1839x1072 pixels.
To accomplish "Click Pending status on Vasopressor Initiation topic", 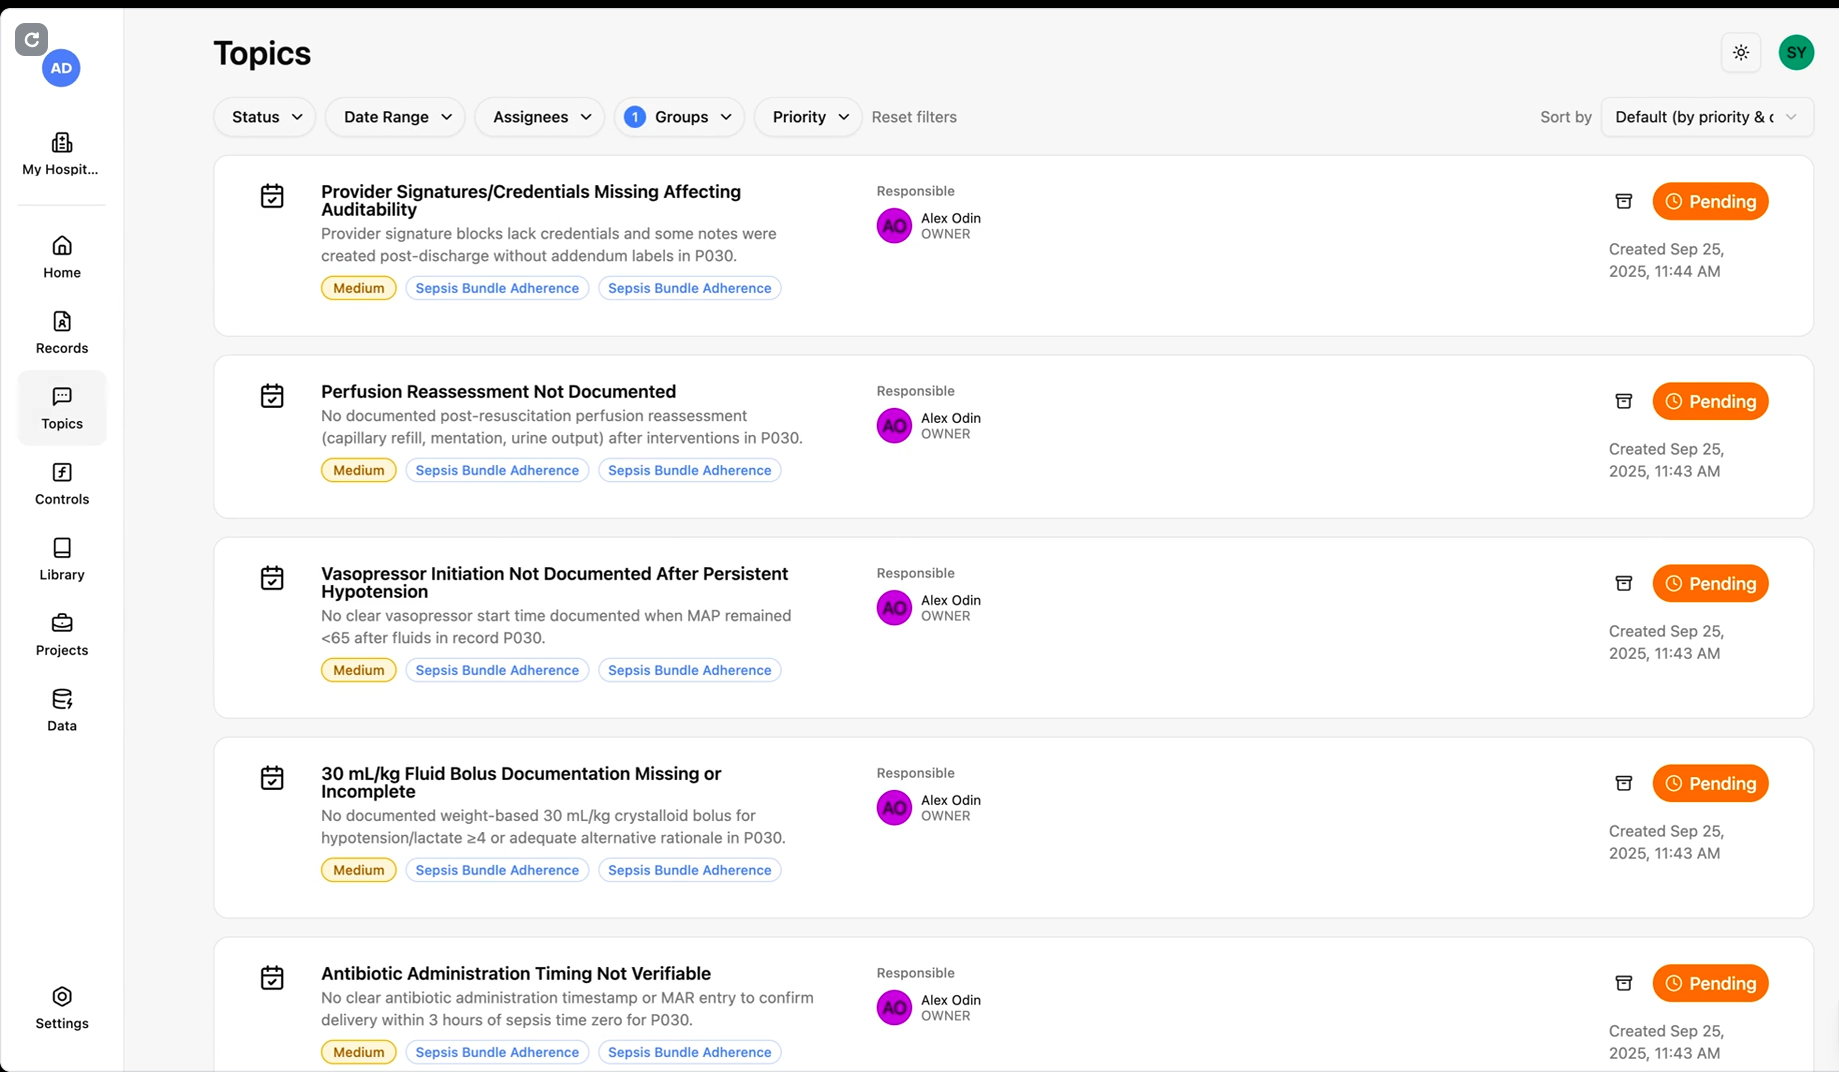I will point(1710,583).
